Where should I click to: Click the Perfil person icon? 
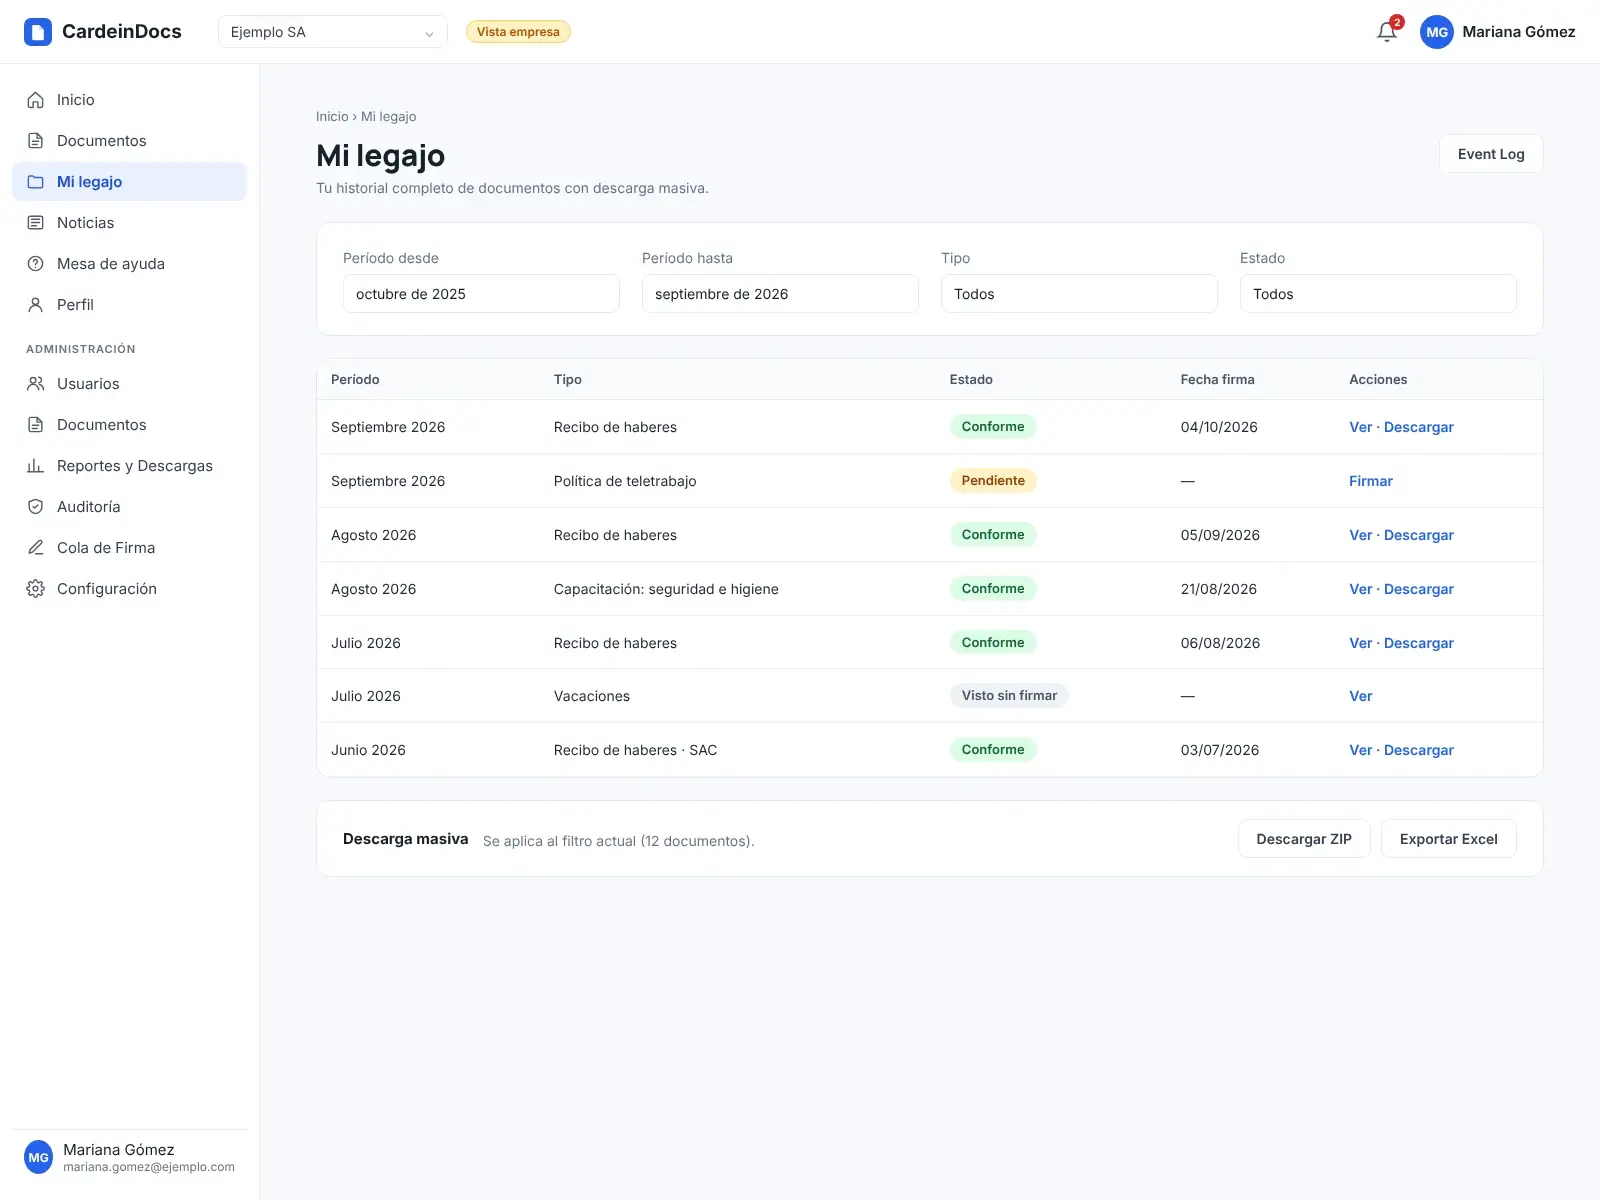[x=36, y=305]
